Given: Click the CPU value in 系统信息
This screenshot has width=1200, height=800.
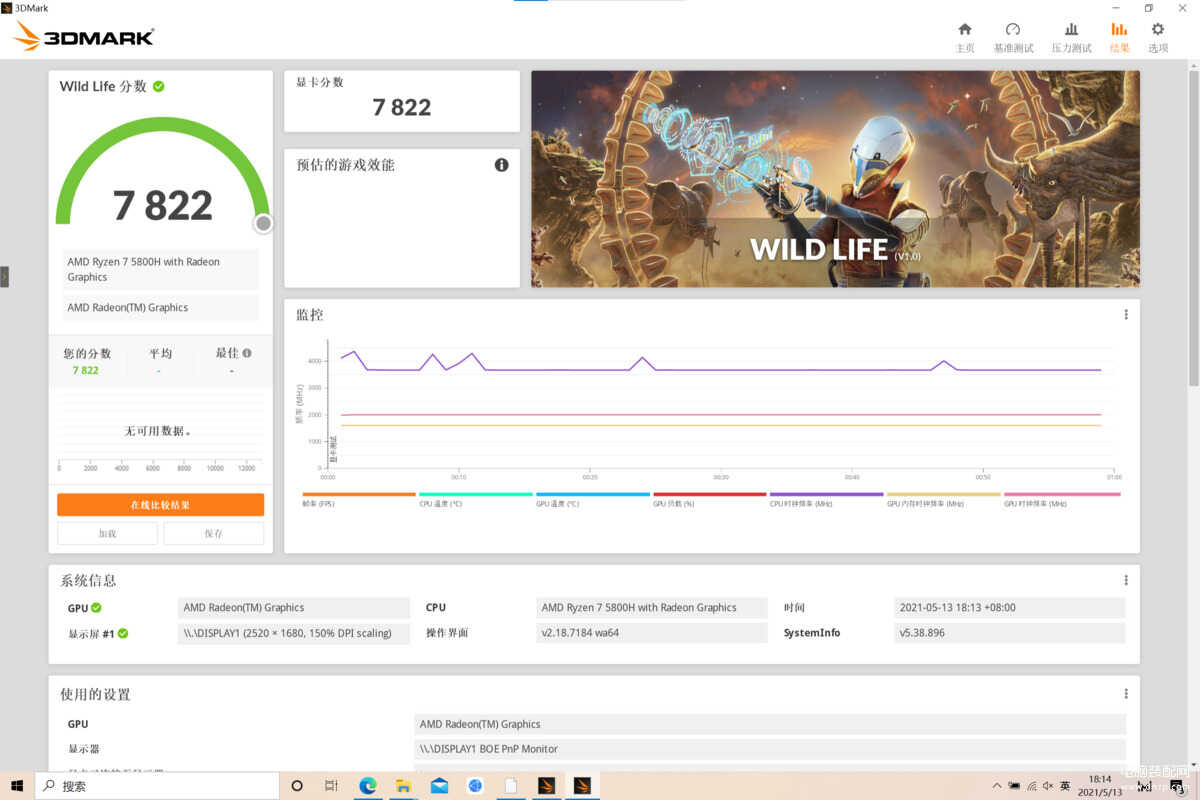Looking at the screenshot, I should point(652,607).
